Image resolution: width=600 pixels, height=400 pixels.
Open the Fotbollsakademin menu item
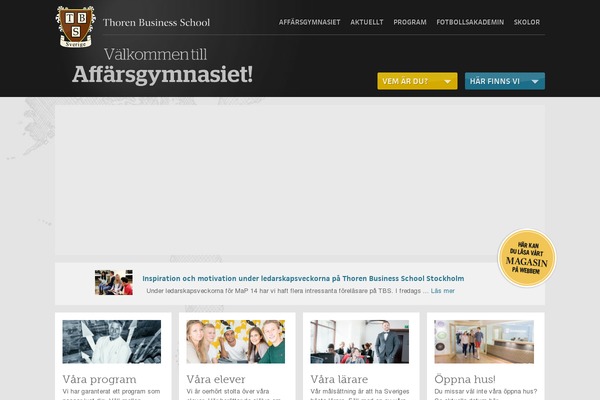(470, 22)
